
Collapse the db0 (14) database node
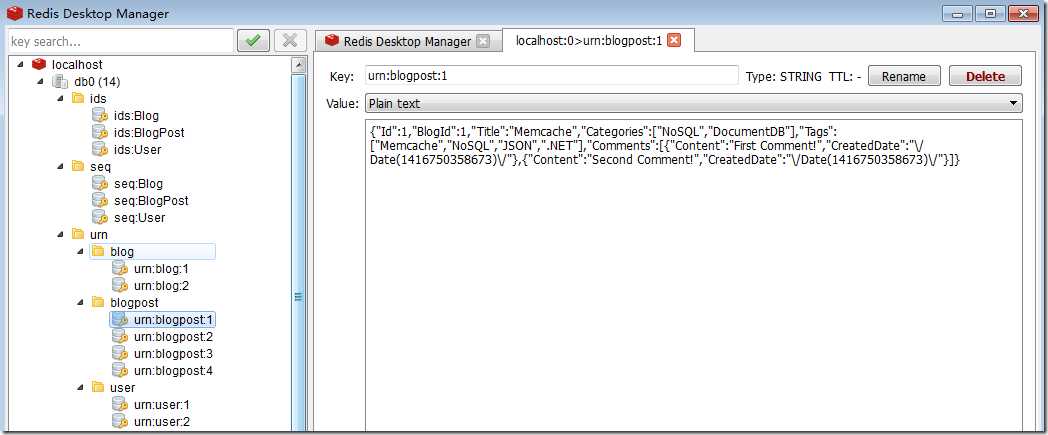pyautogui.click(x=40, y=82)
